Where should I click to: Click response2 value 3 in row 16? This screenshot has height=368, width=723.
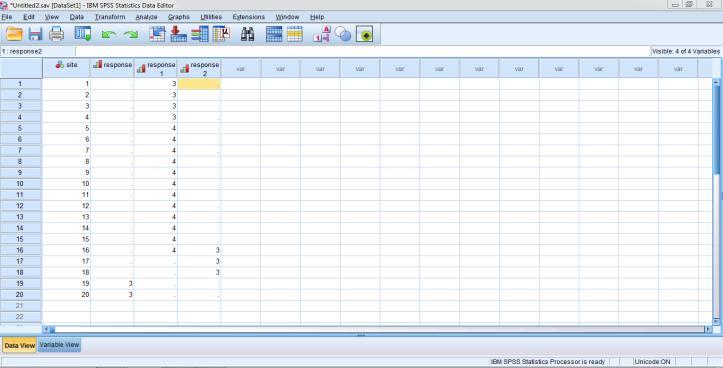[199, 250]
